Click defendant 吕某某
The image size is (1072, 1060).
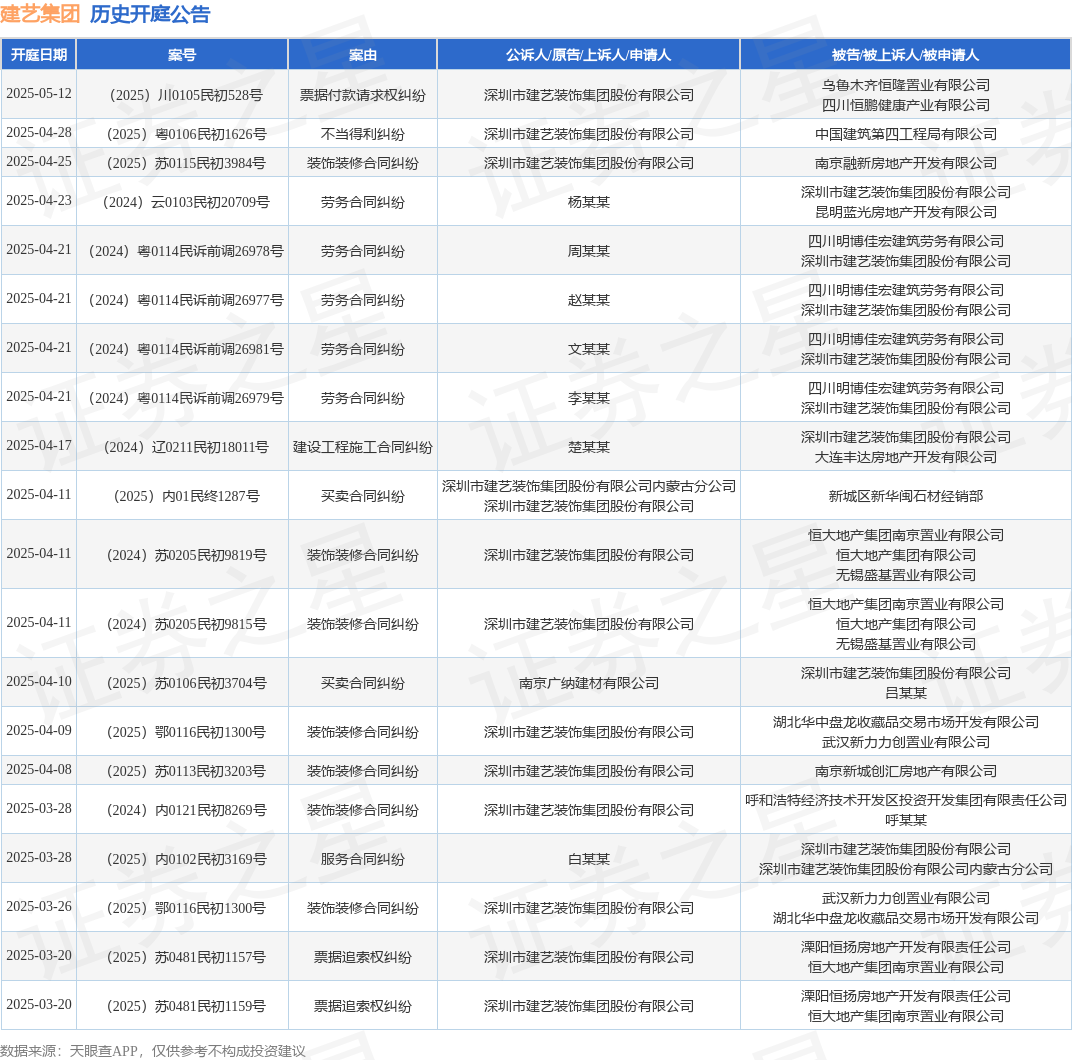(x=906, y=693)
